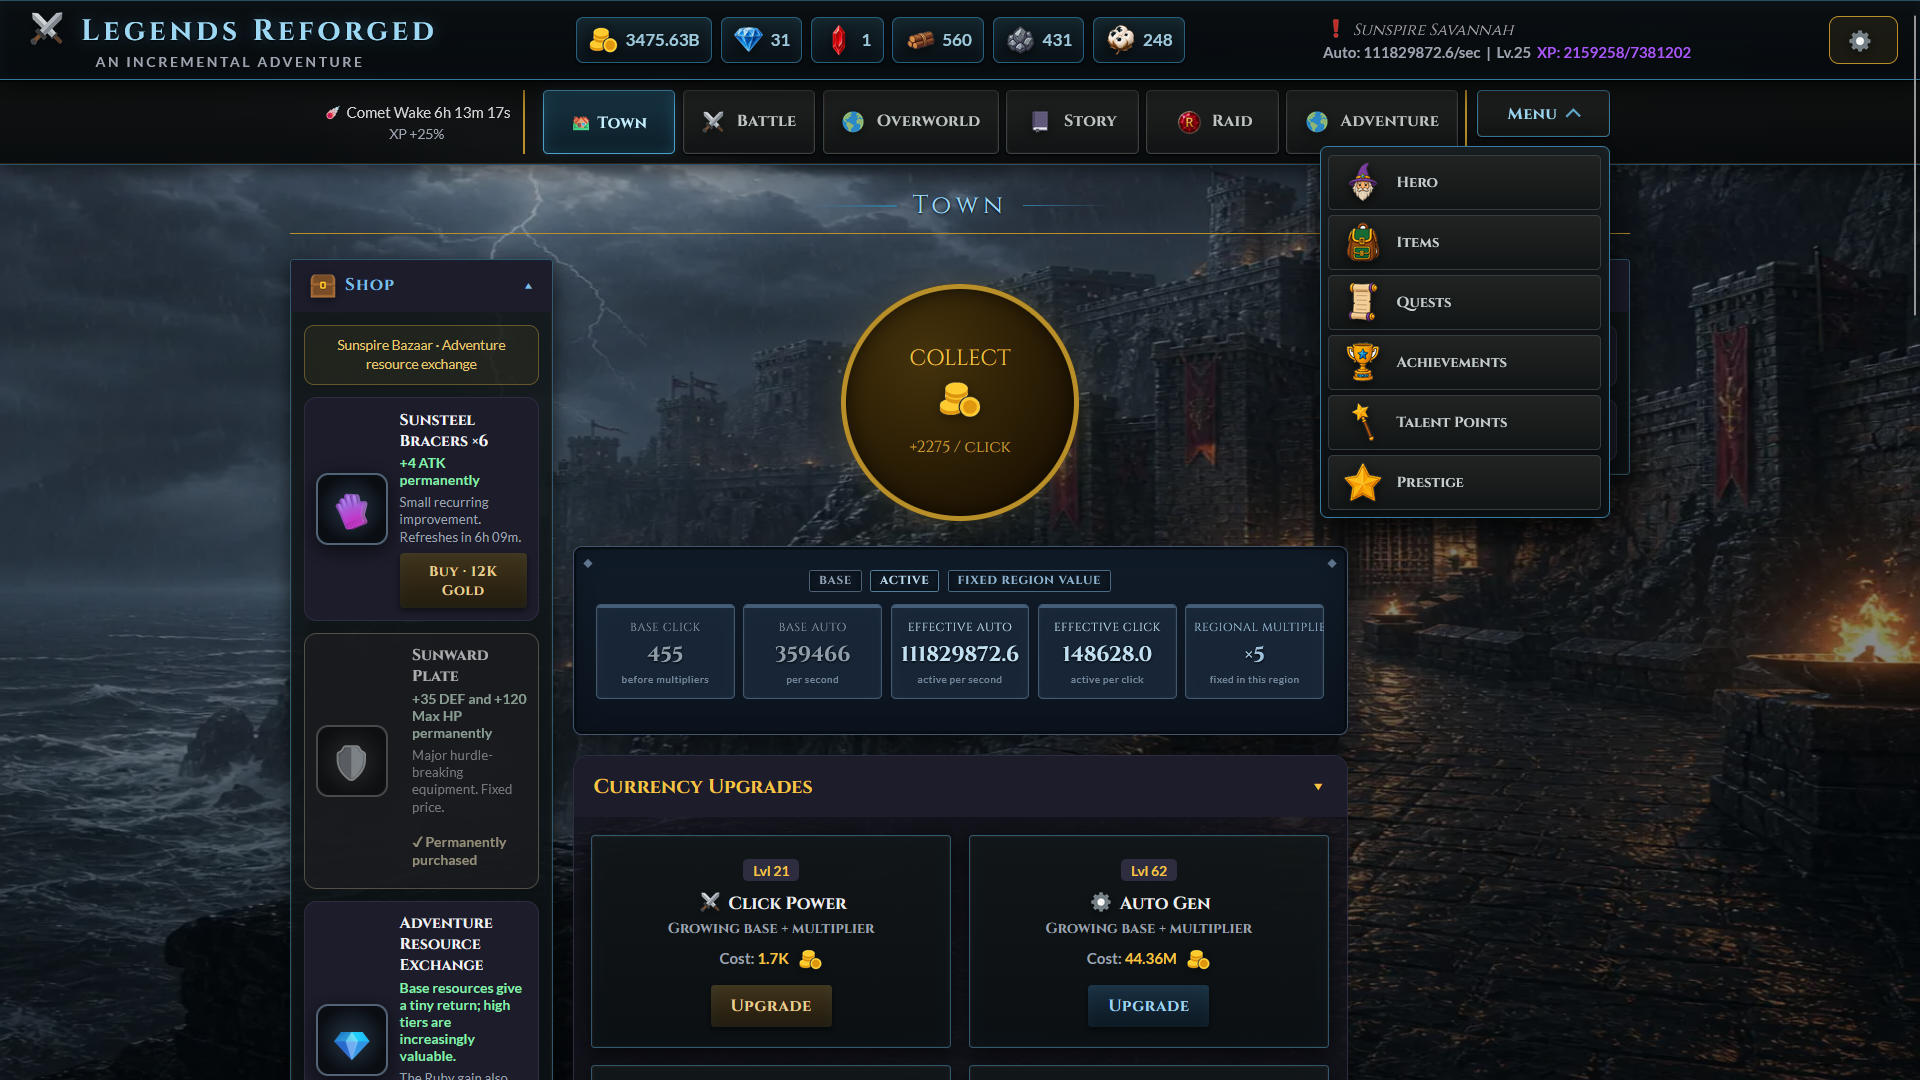Select Achievements from the menu
Screen dimensions: 1920x1080
(1464, 362)
